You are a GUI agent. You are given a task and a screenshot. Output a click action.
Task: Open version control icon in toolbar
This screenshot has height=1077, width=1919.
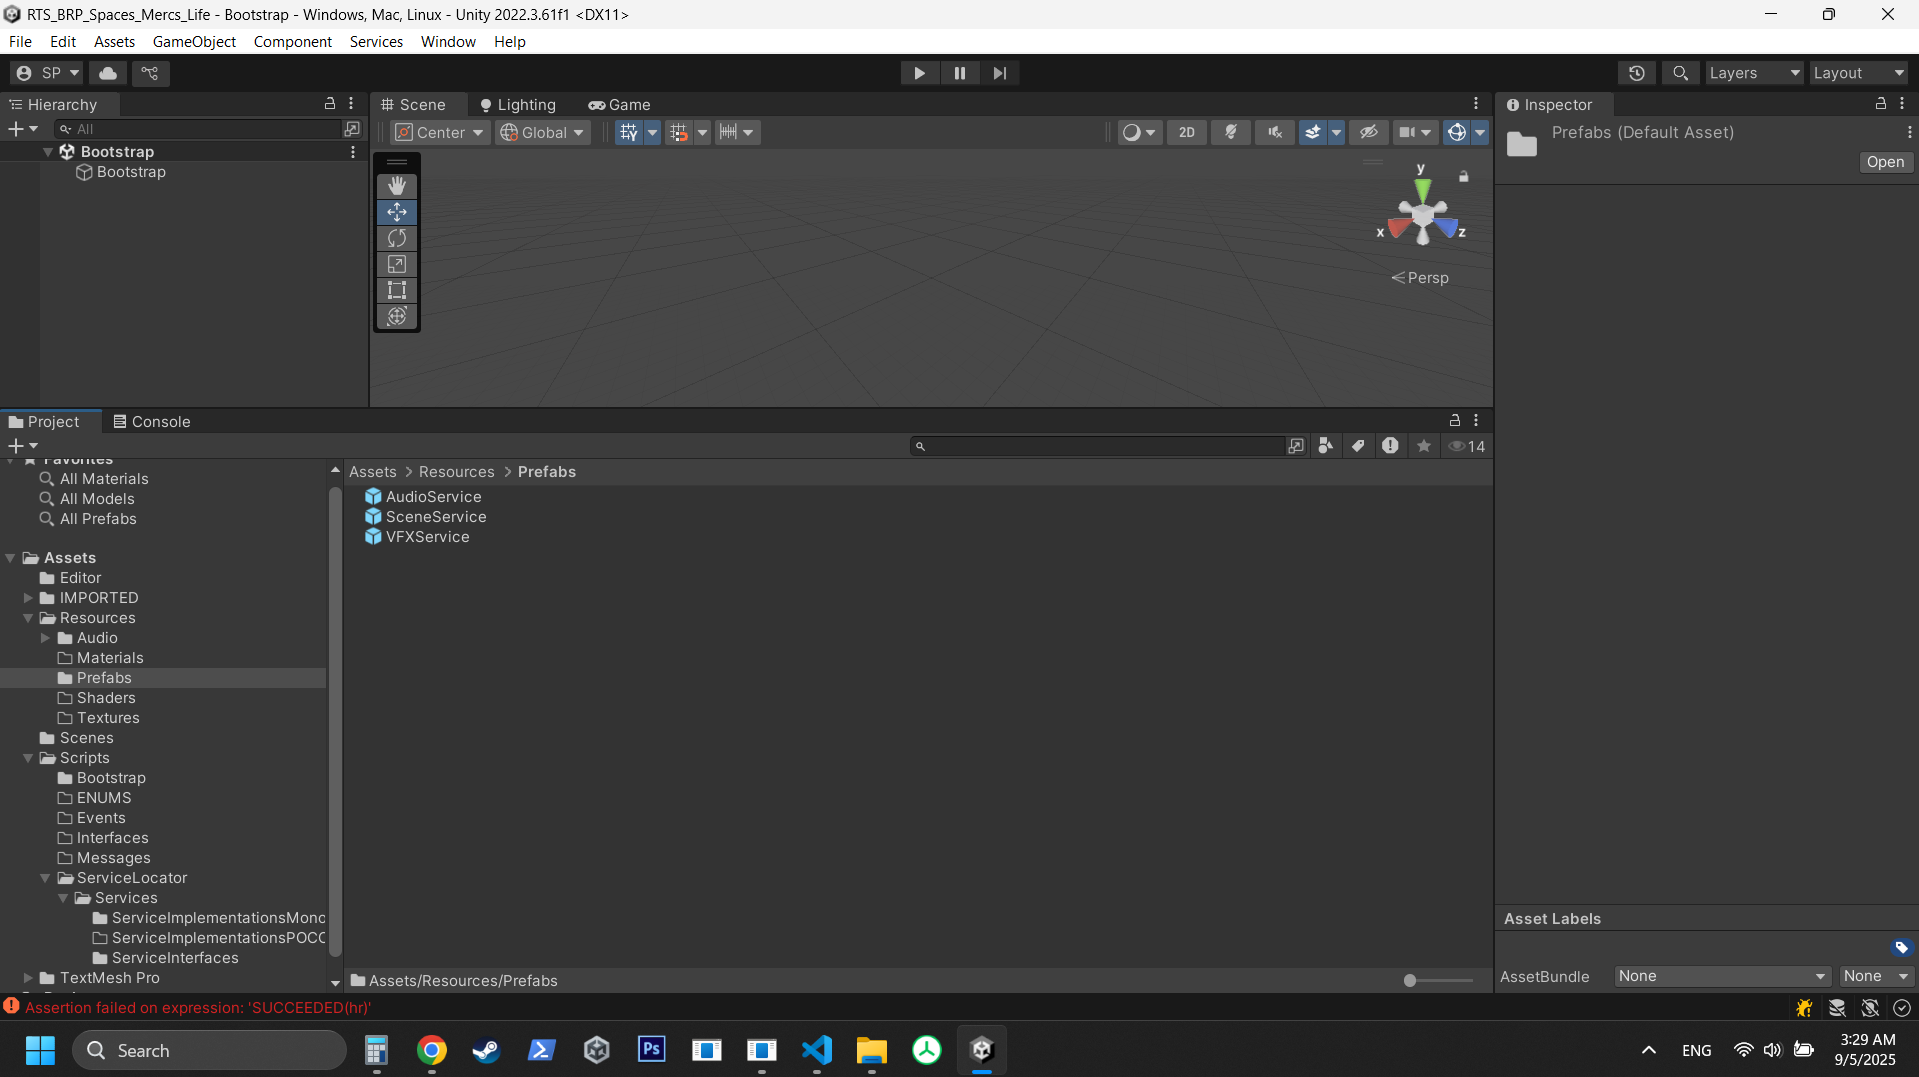(x=150, y=73)
